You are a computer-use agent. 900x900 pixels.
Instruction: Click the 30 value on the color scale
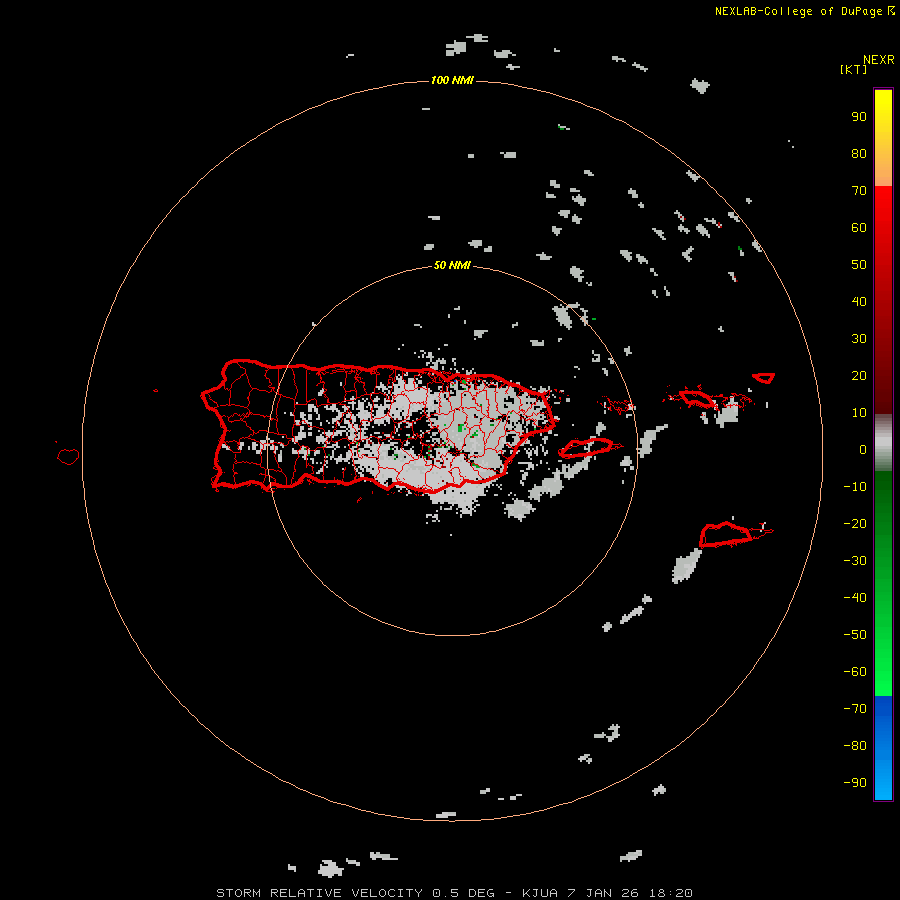coord(859,339)
